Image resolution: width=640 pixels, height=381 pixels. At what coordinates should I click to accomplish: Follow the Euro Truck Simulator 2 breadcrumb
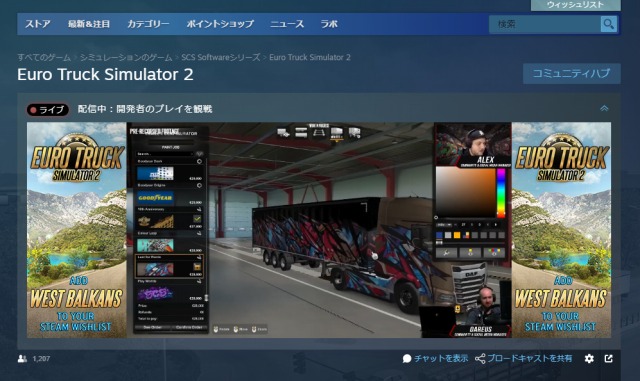pos(310,57)
